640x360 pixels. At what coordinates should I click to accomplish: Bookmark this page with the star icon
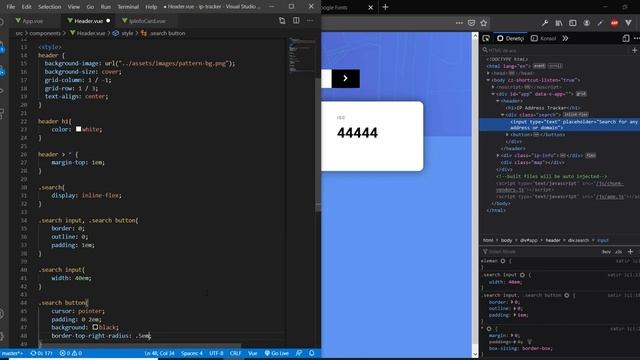484,23
